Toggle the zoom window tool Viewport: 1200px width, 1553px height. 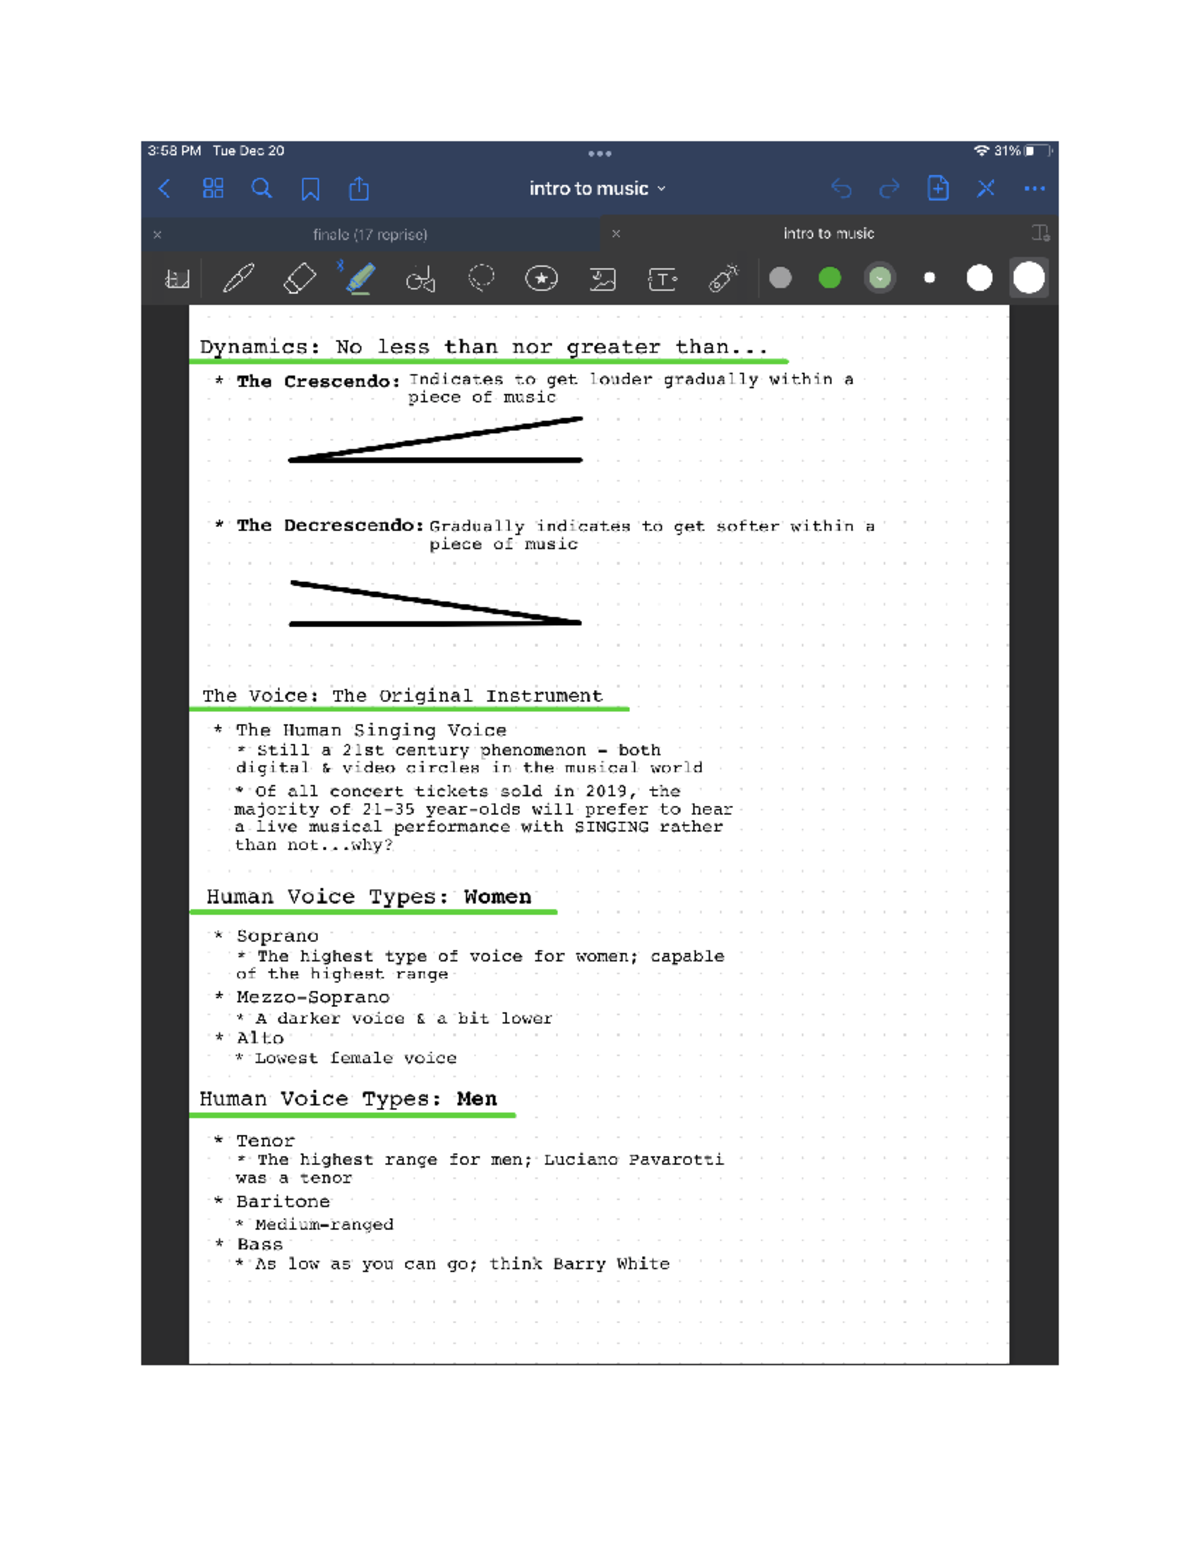click(177, 279)
